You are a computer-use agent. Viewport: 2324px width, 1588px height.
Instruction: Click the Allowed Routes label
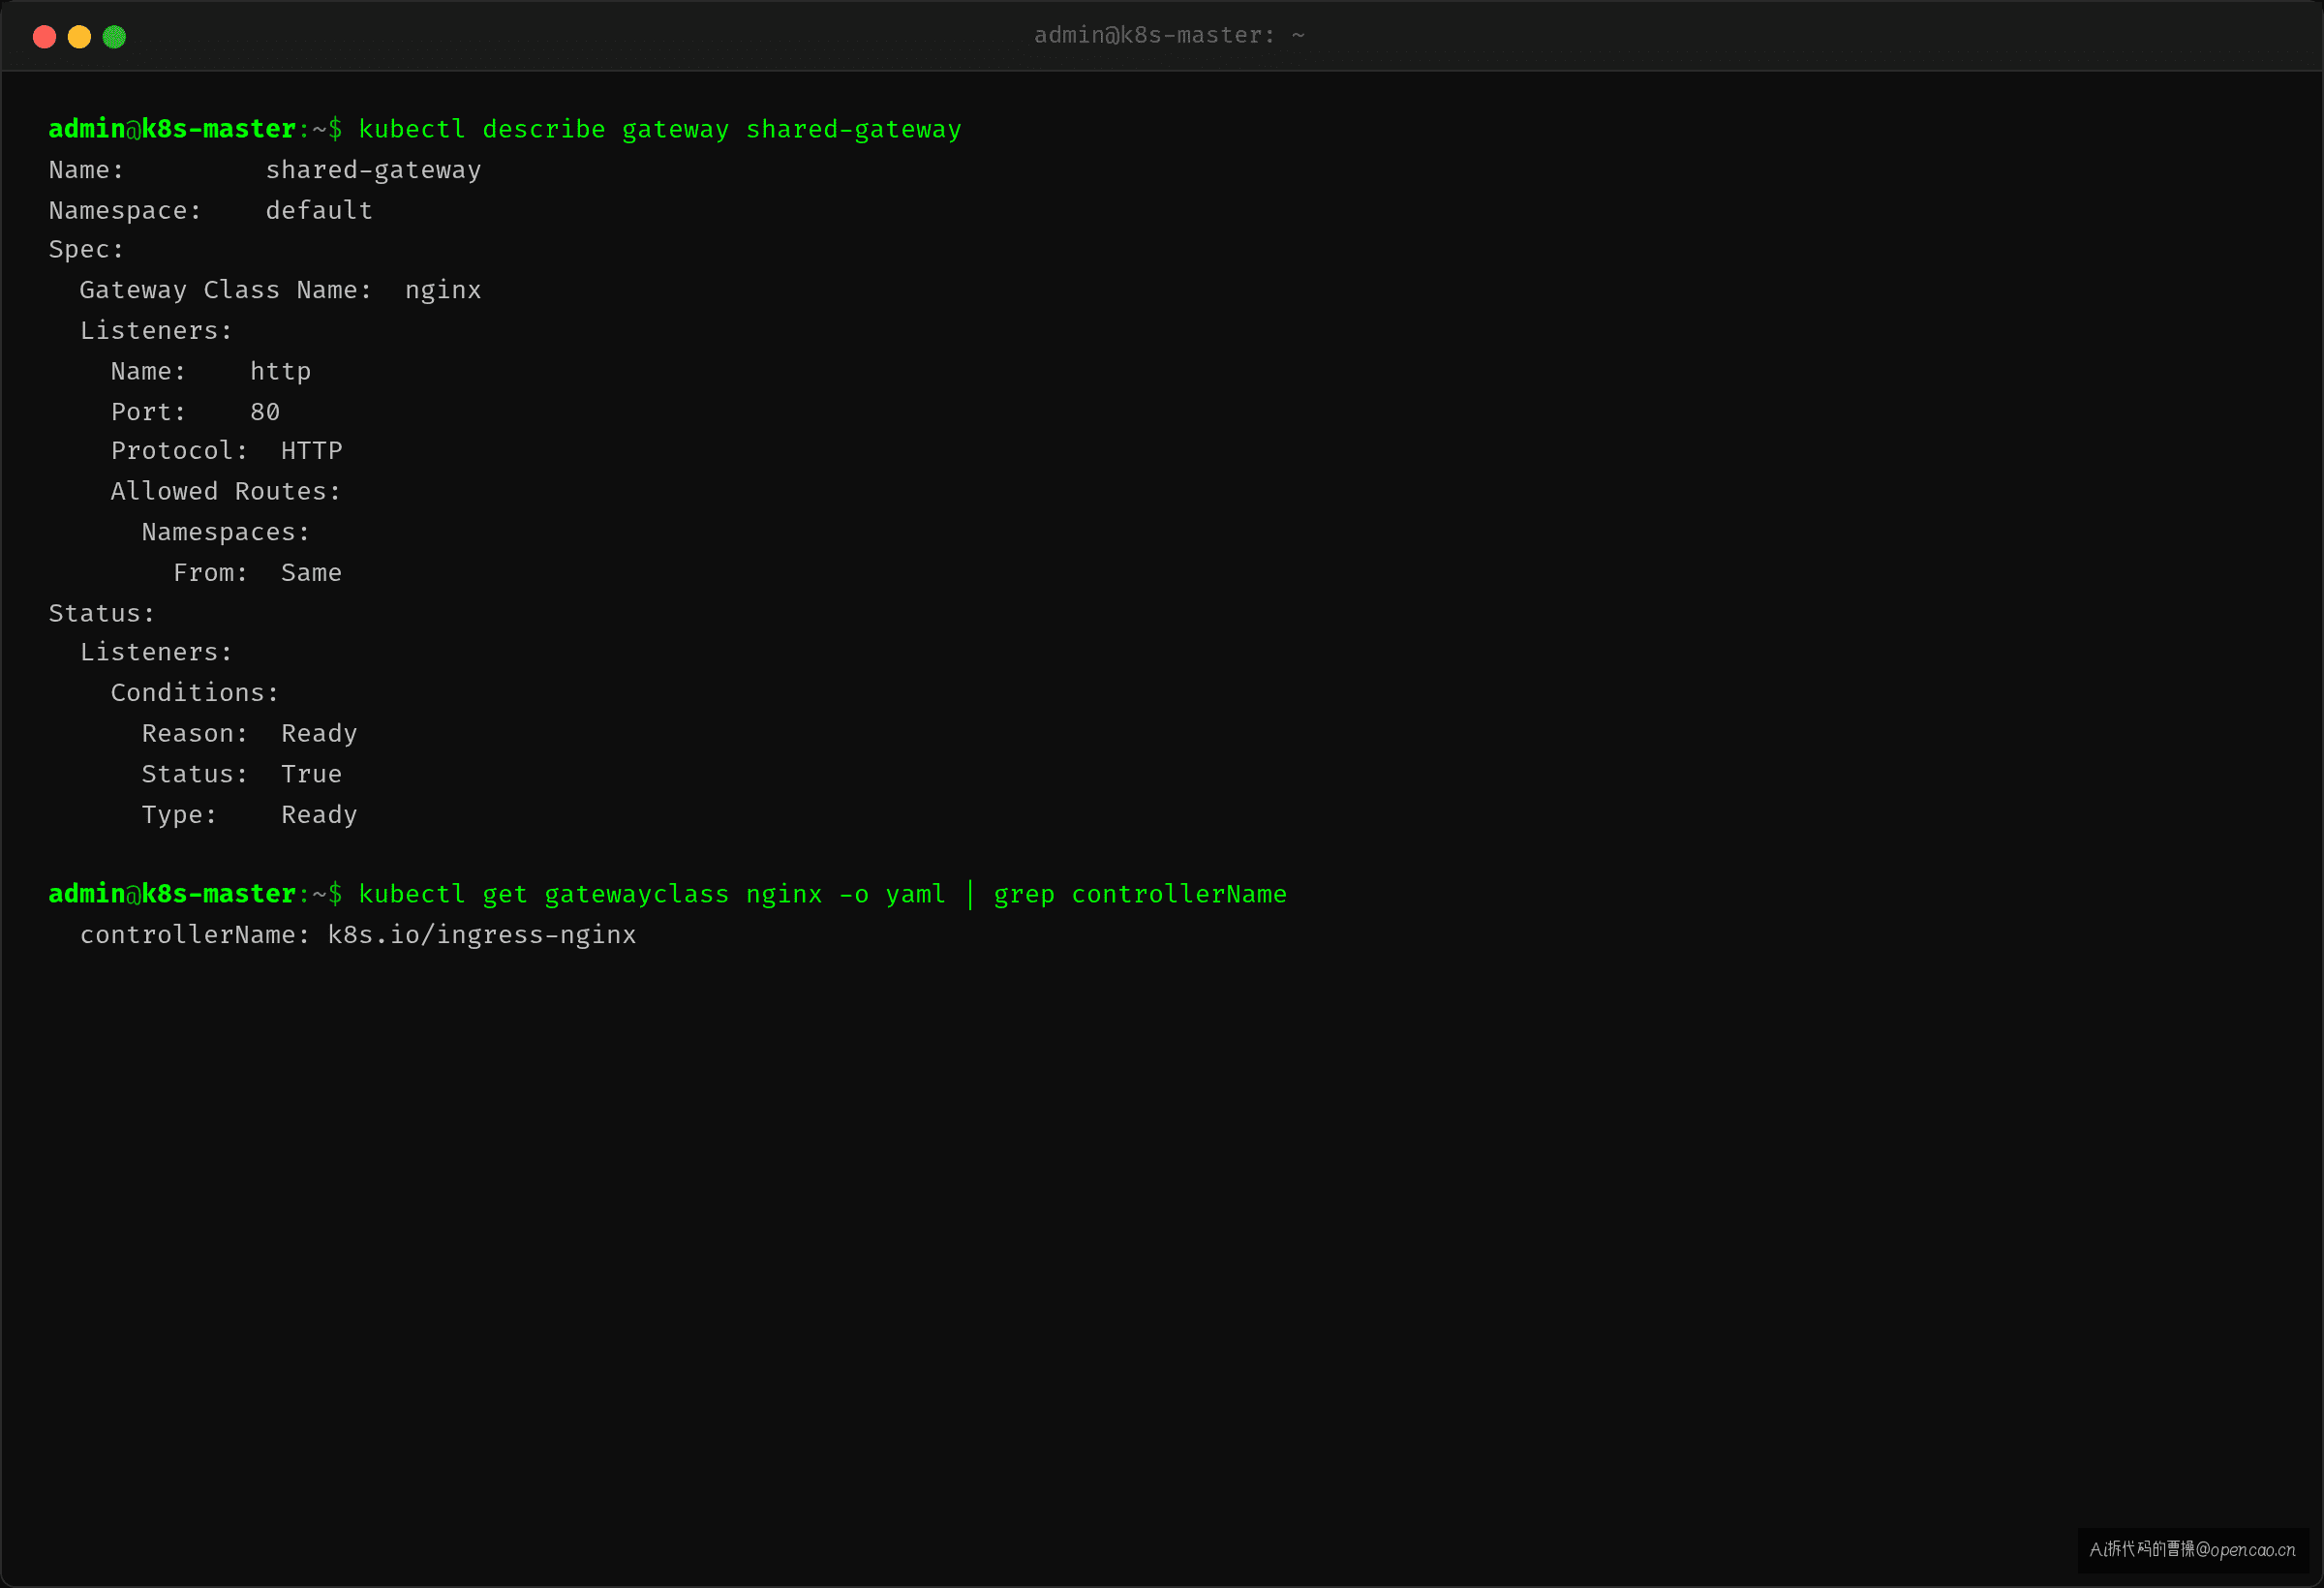click(226, 492)
